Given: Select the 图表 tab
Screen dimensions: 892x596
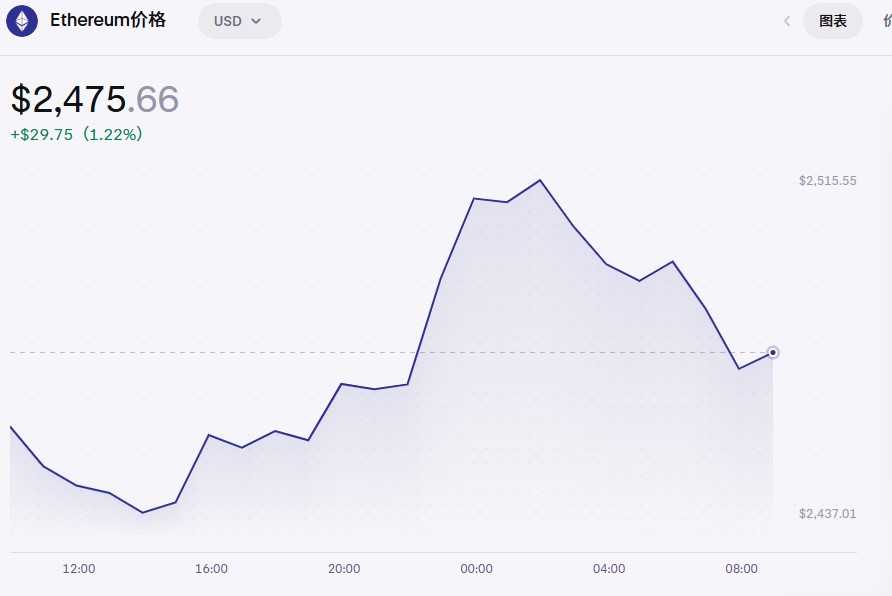Looking at the screenshot, I should (x=833, y=21).
